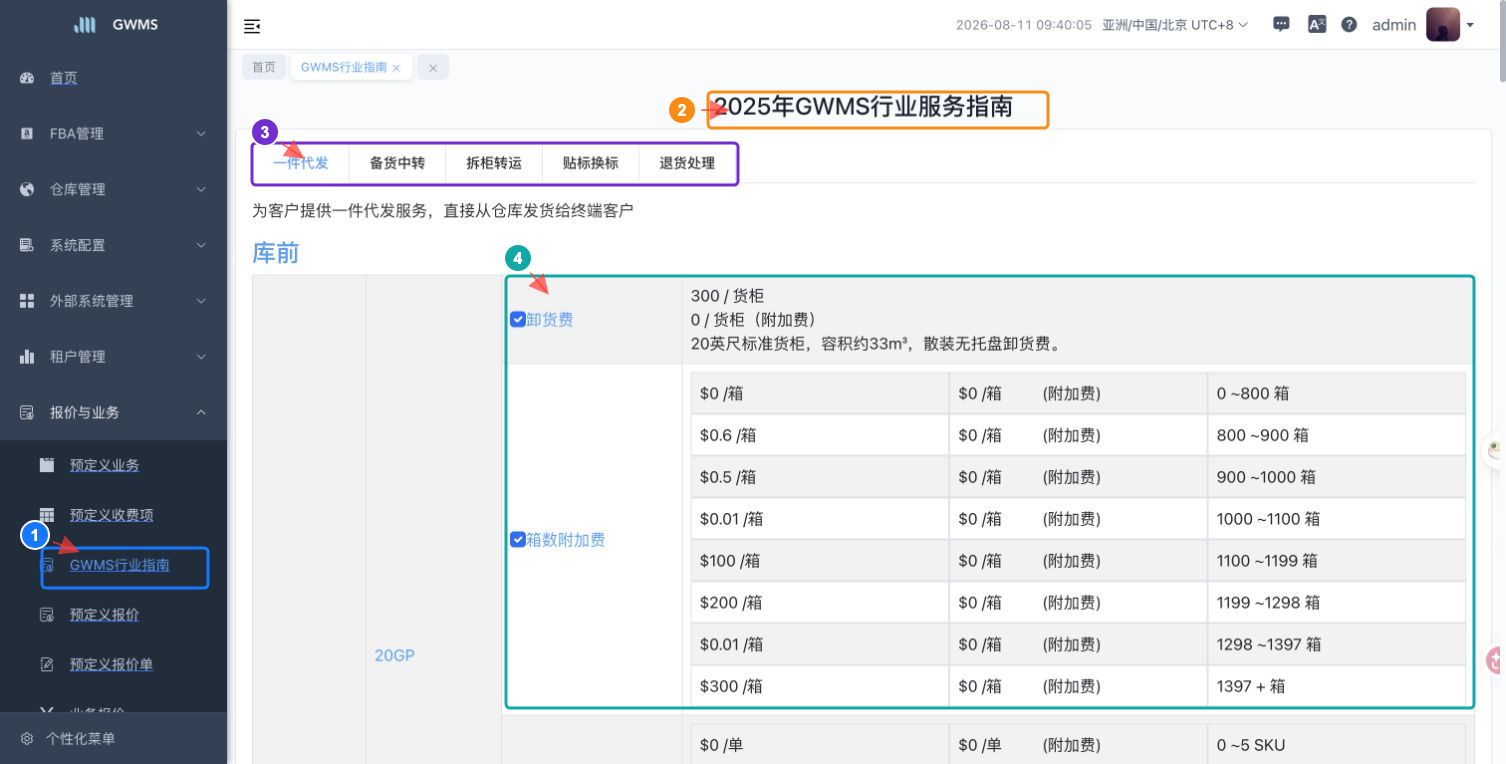Screen dimensions: 1506x764
Task: Switch language with the translate icon
Action: pos(1317,25)
